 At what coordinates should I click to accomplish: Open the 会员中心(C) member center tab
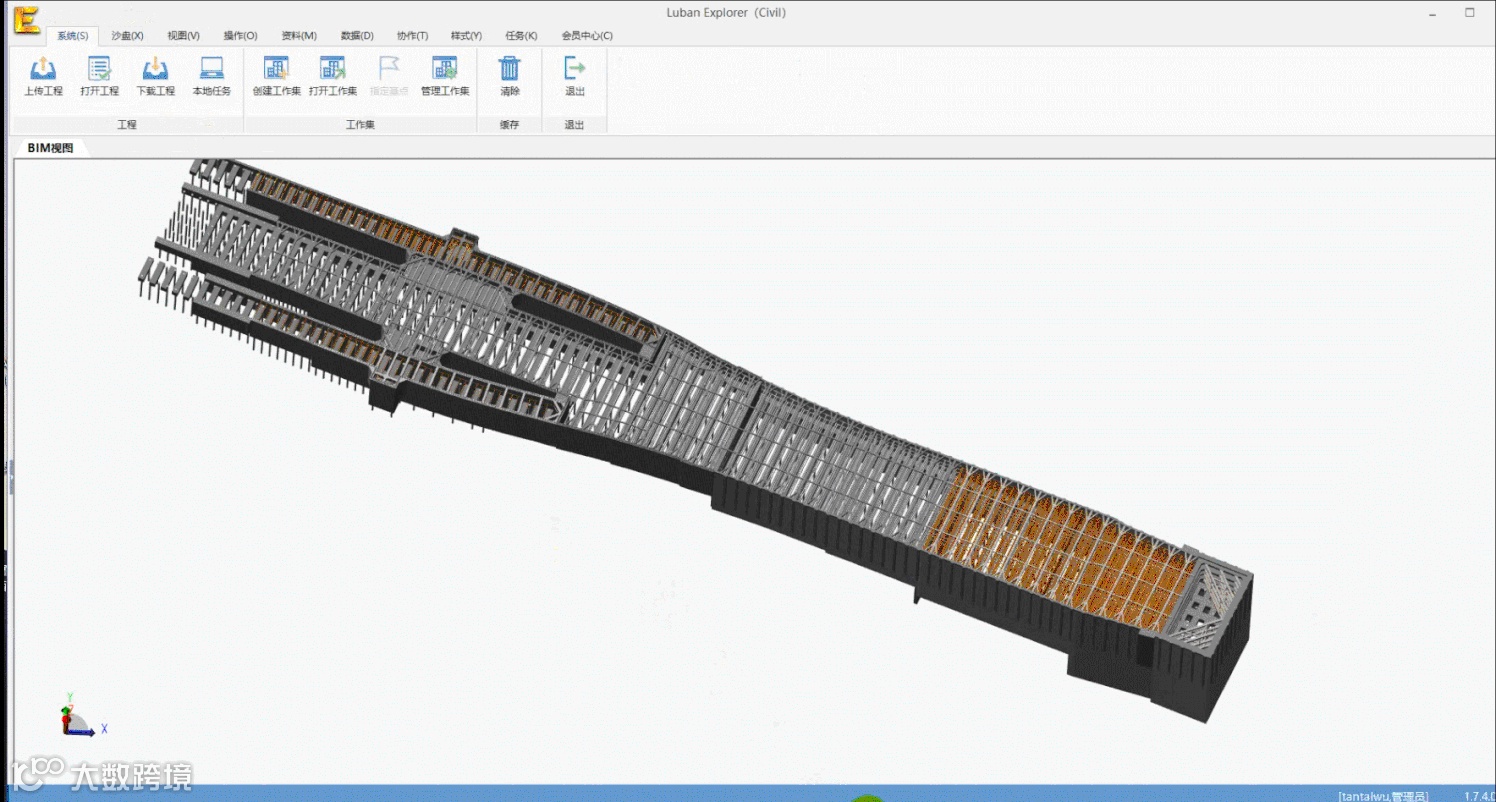[587, 36]
